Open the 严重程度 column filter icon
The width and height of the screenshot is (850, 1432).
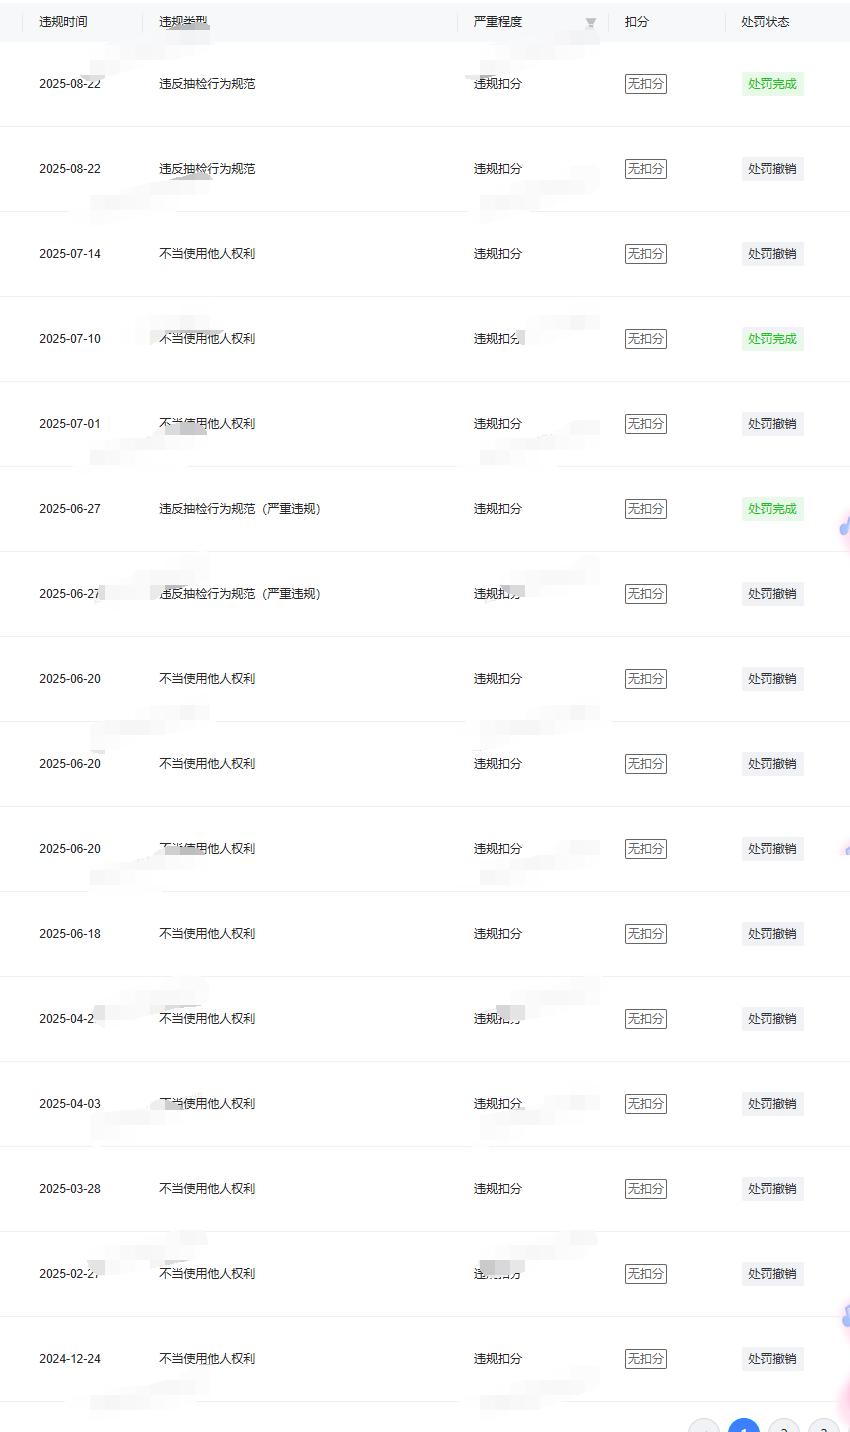(x=591, y=22)
